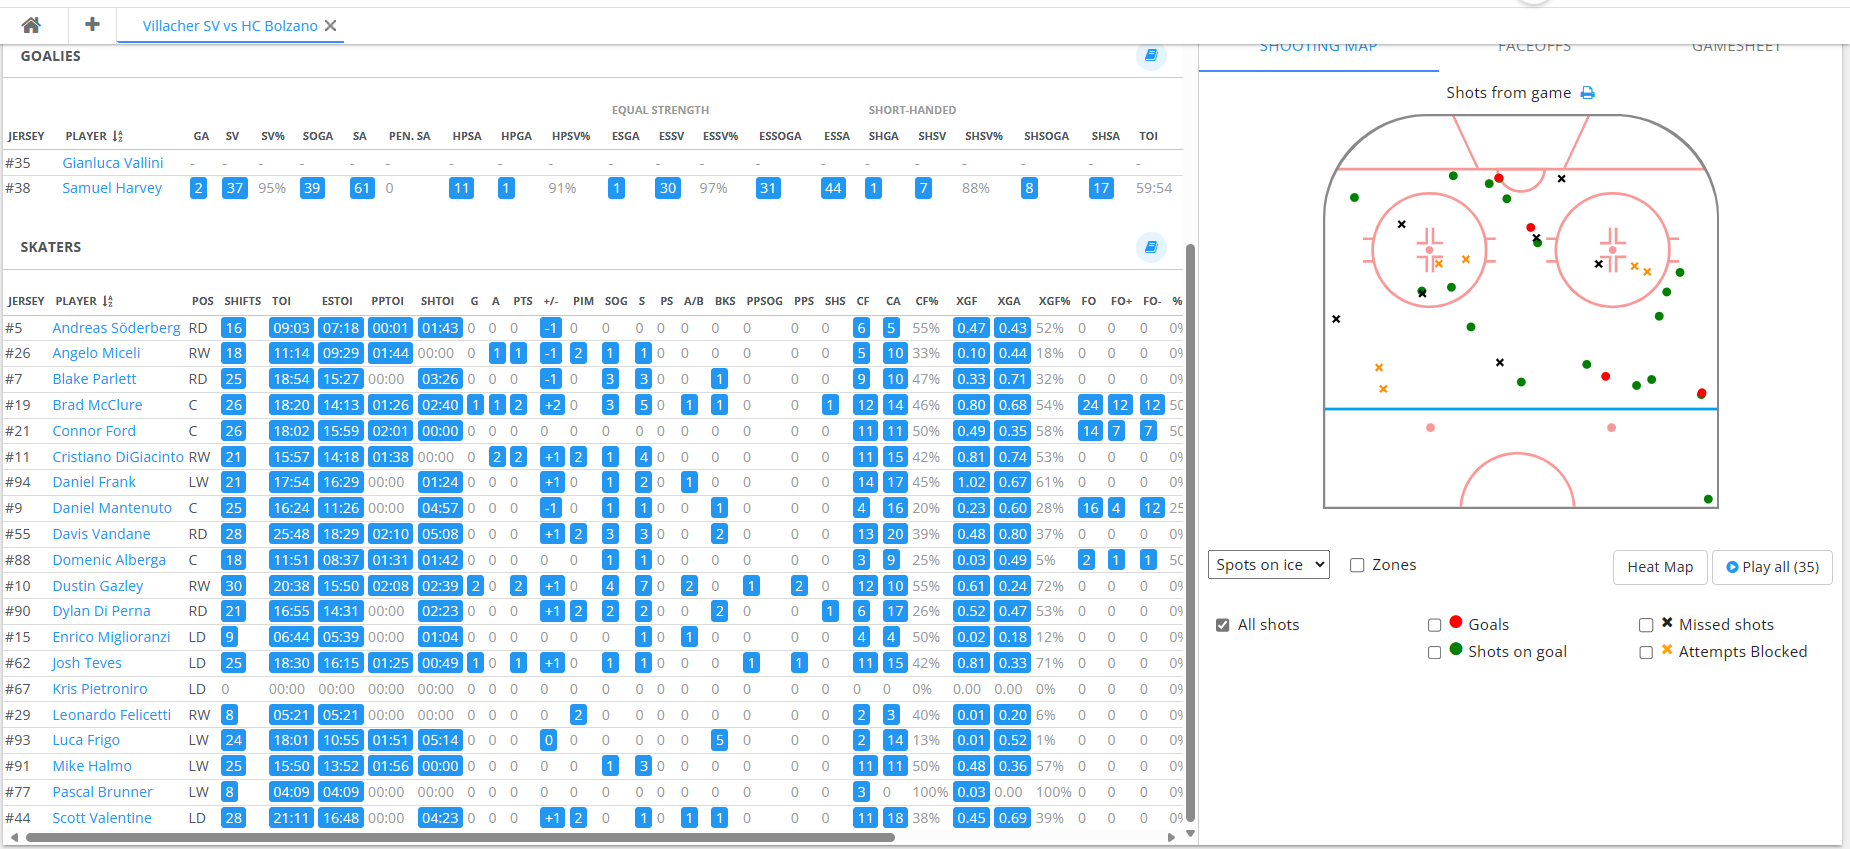The width and height of the screenshot is (1850, 849).
Task: Click the print icon beside Shots from game
Action: pyautogui.click(x=1587, y=93)
